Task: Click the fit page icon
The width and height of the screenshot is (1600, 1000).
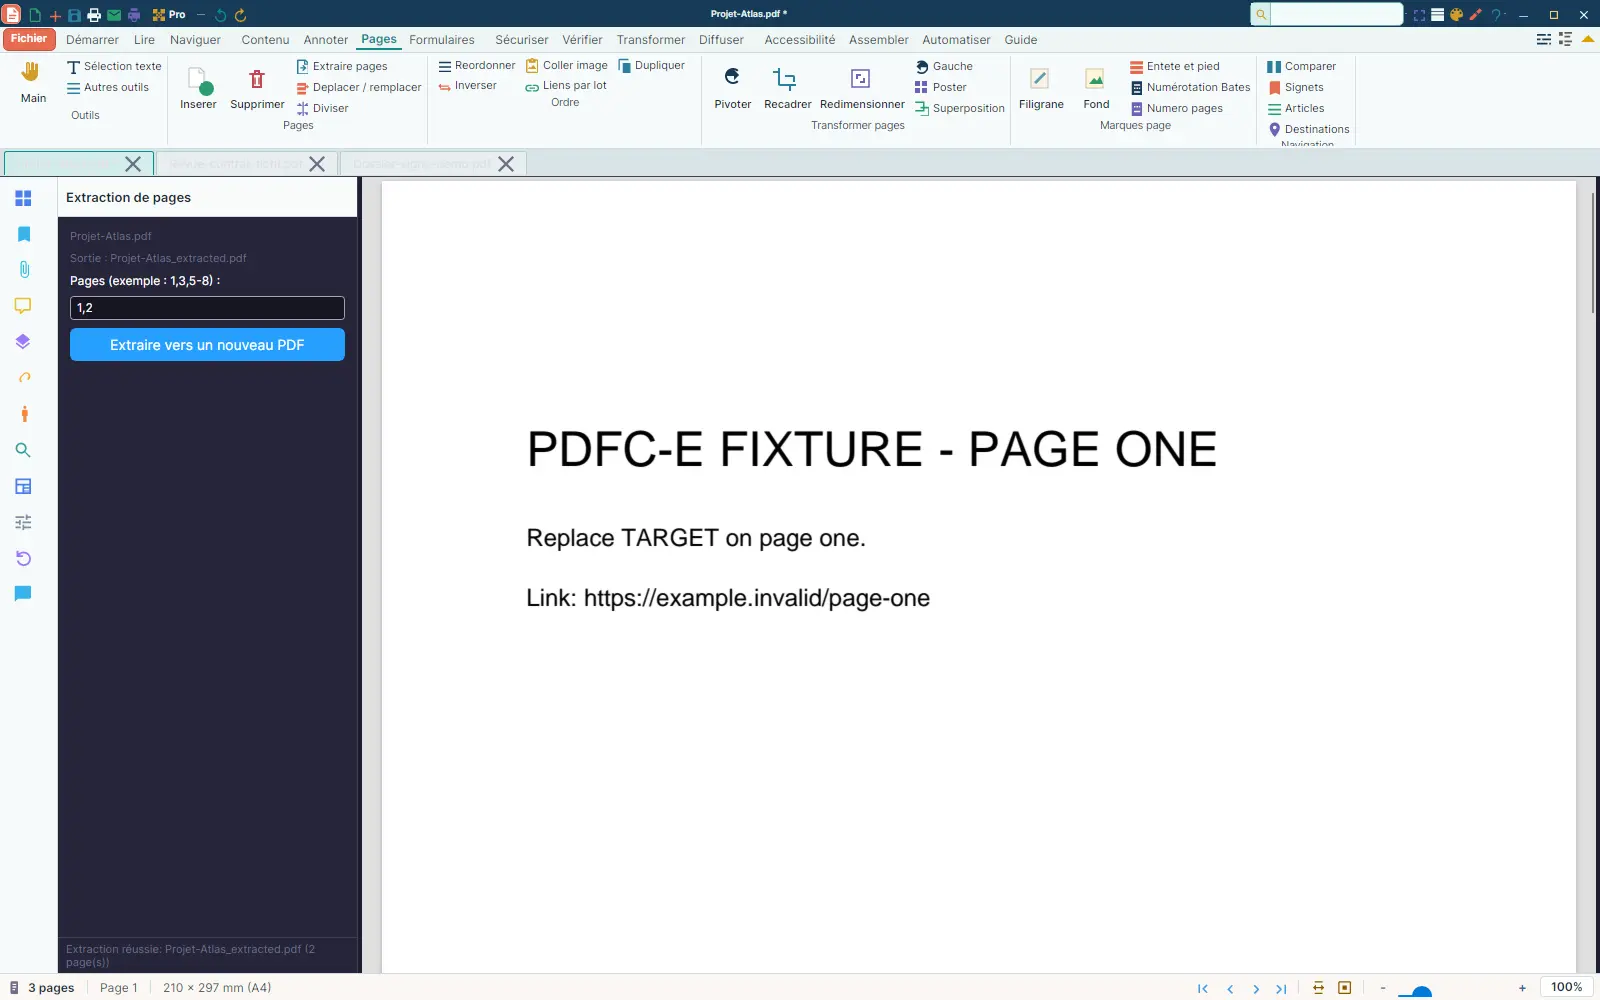Action: coord(1344,988)
